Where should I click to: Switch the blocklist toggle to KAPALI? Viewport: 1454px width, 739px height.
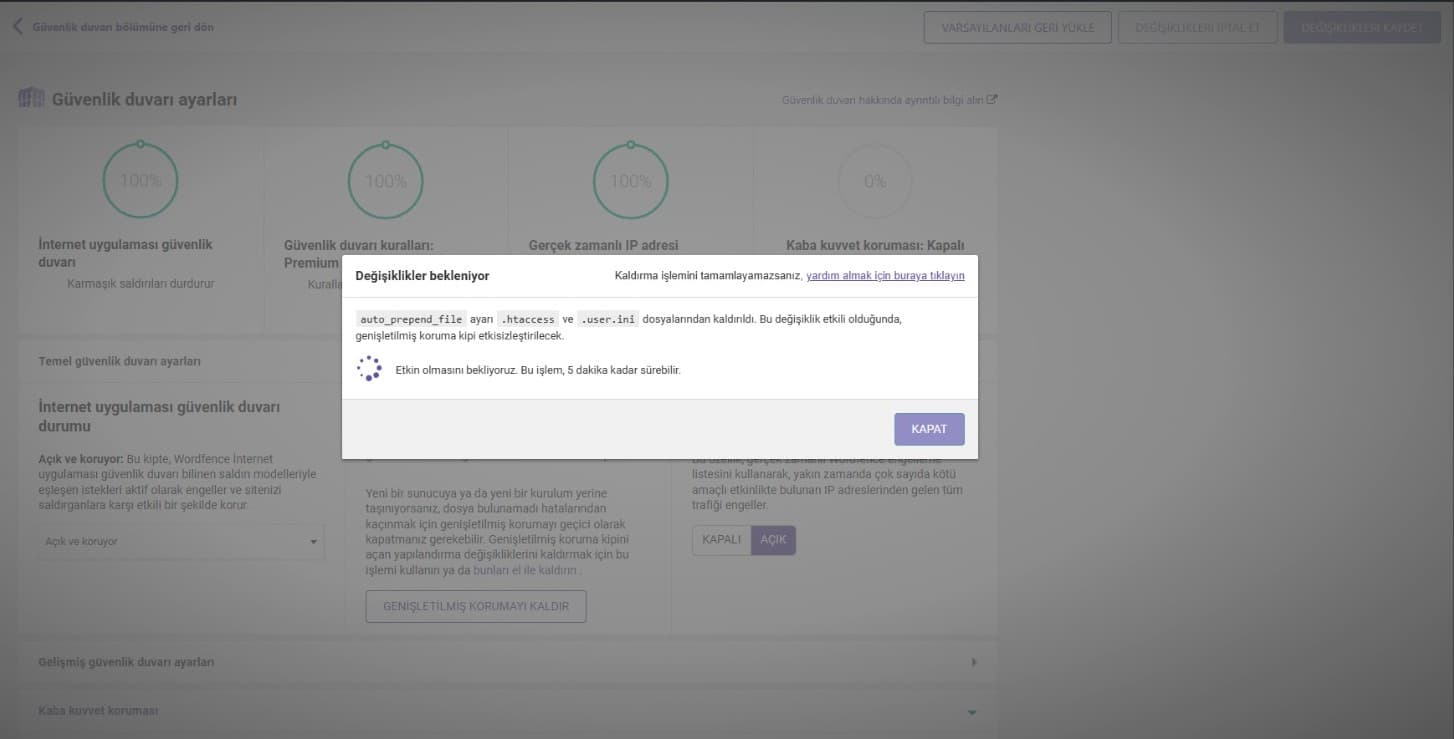721,540
